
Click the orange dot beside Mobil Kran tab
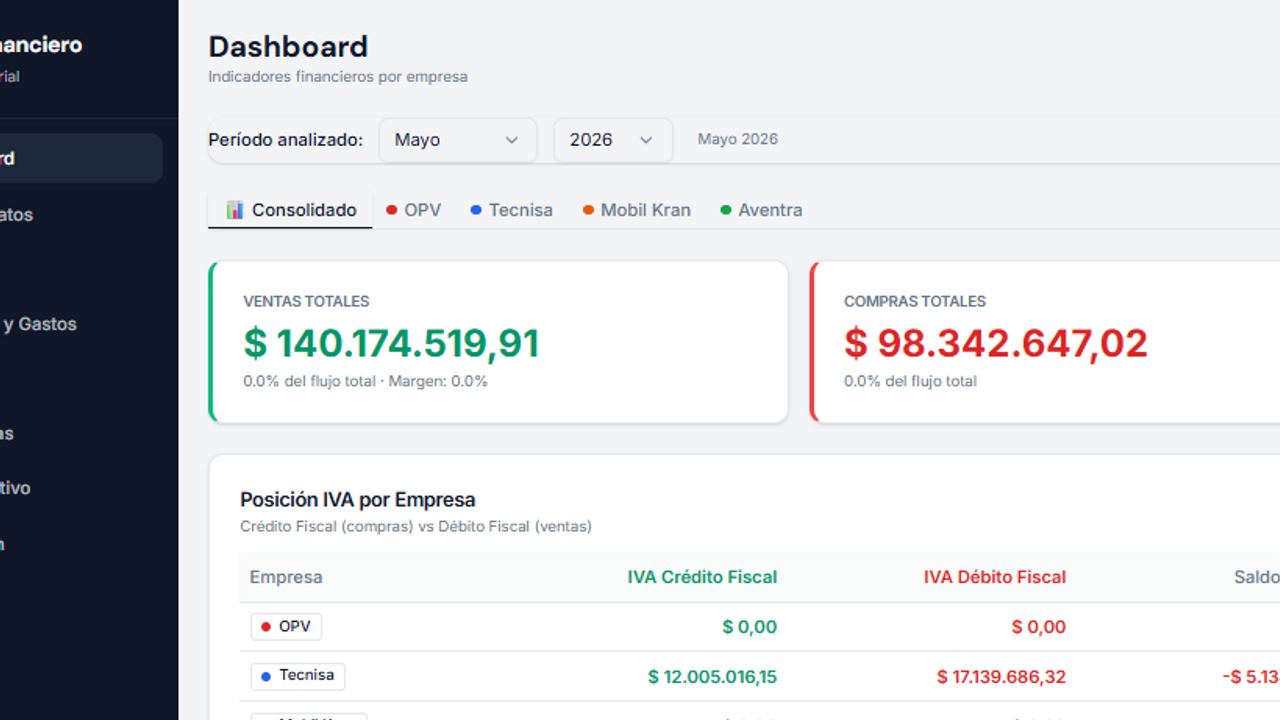click(588, 210)
